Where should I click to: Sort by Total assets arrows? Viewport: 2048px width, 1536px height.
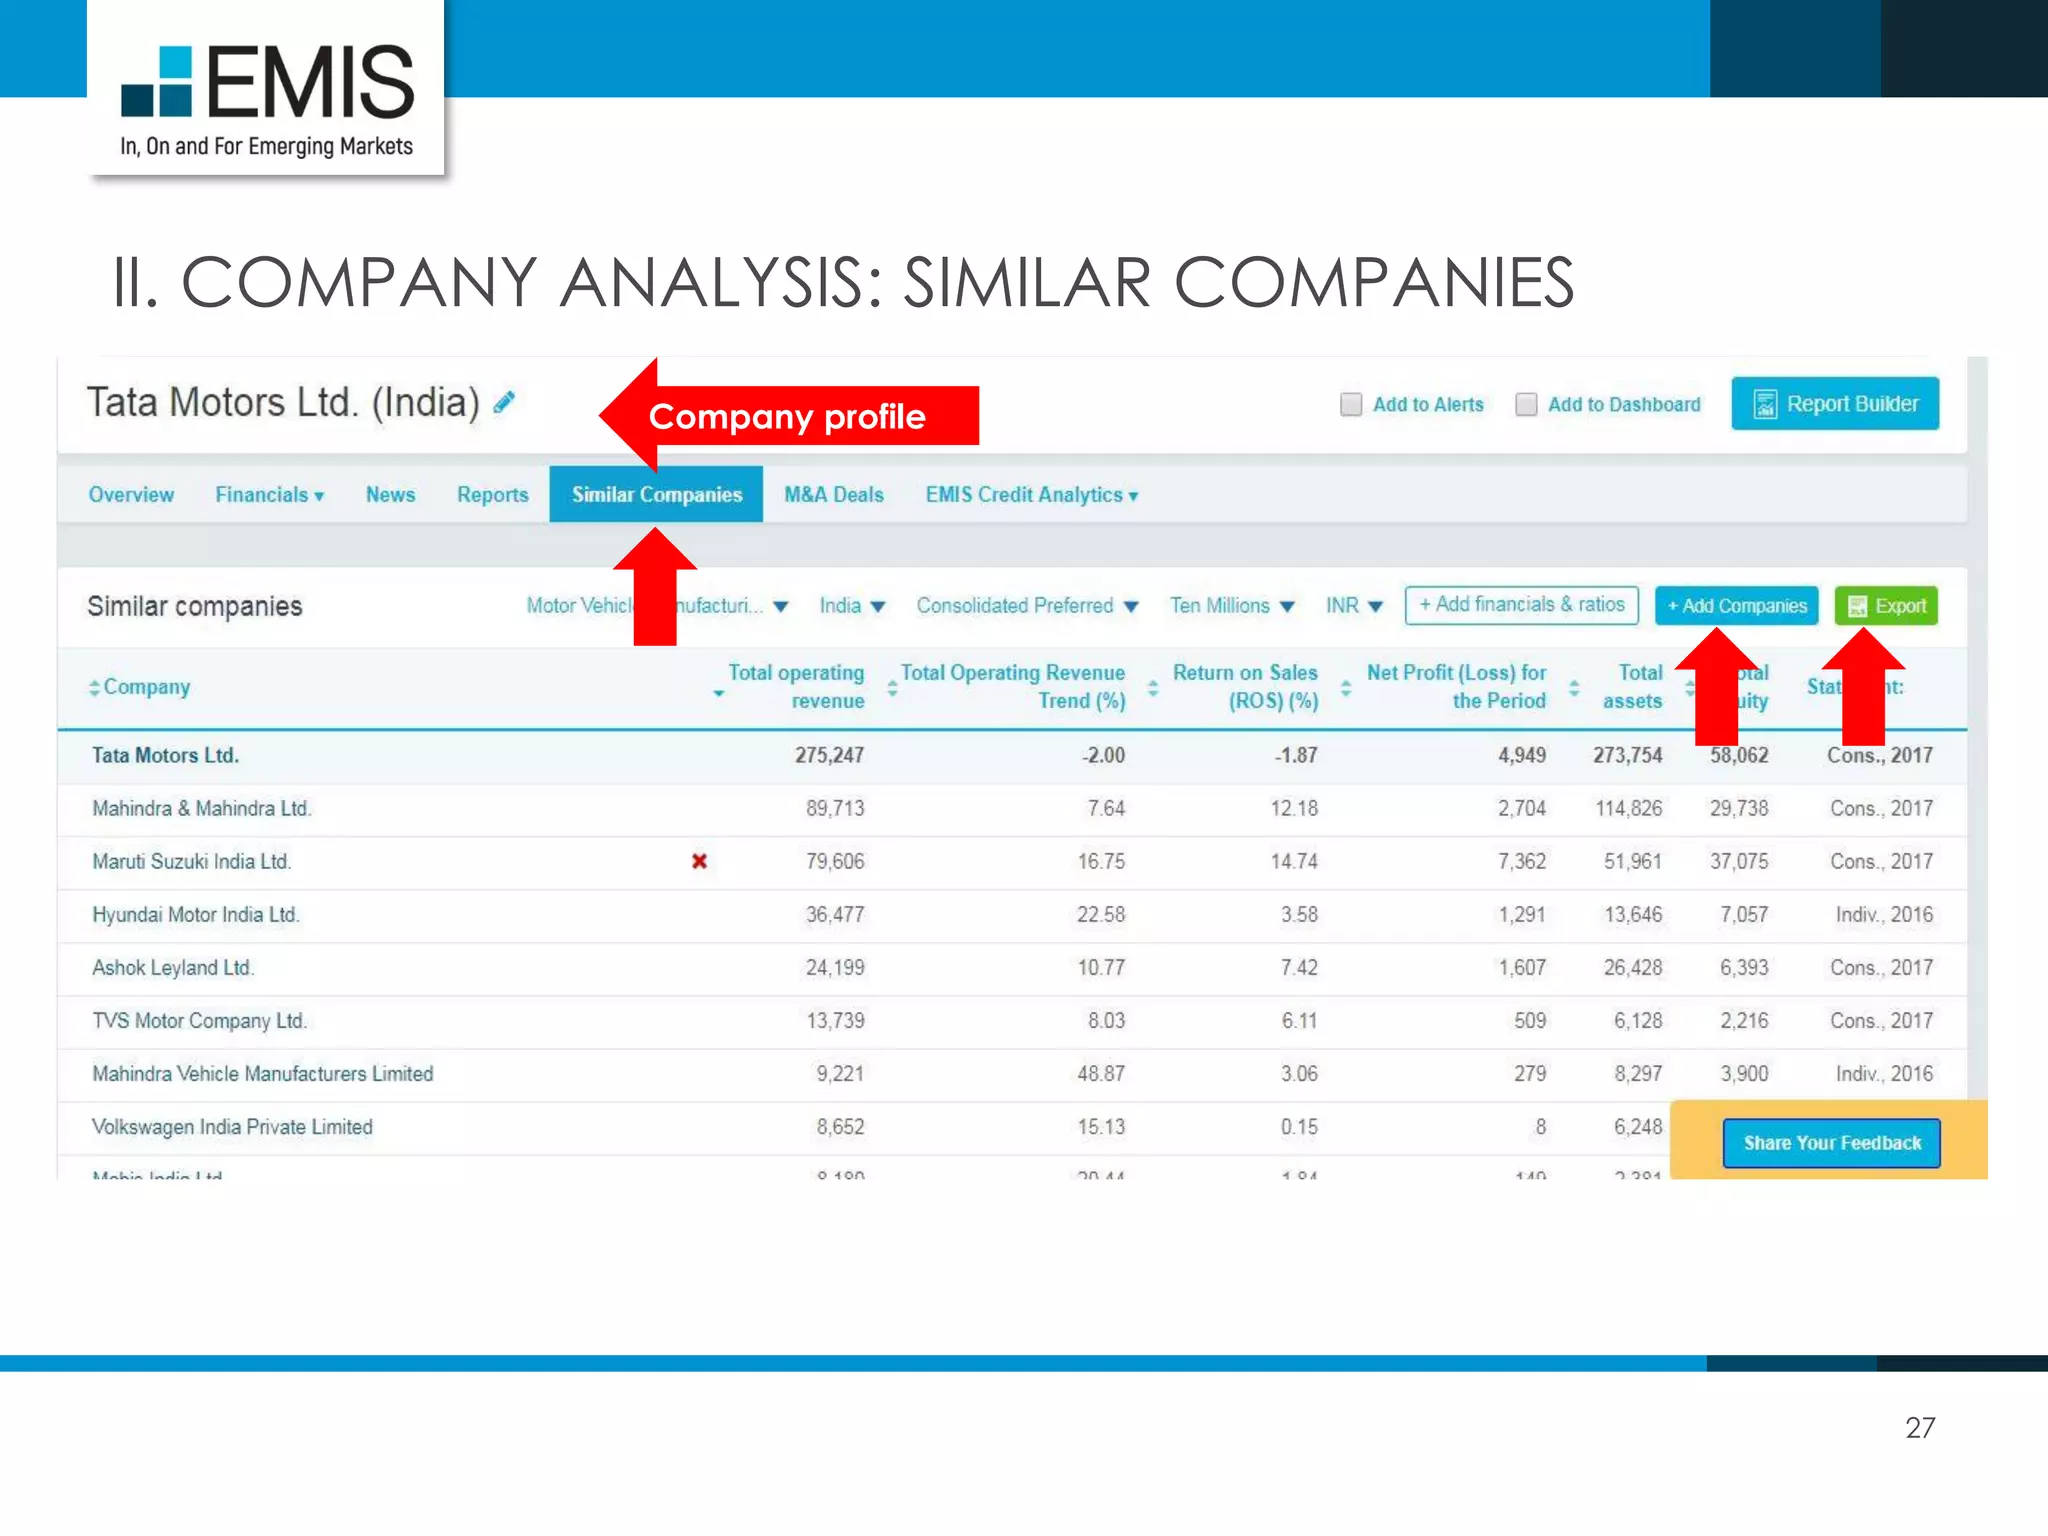(1574, 687)
